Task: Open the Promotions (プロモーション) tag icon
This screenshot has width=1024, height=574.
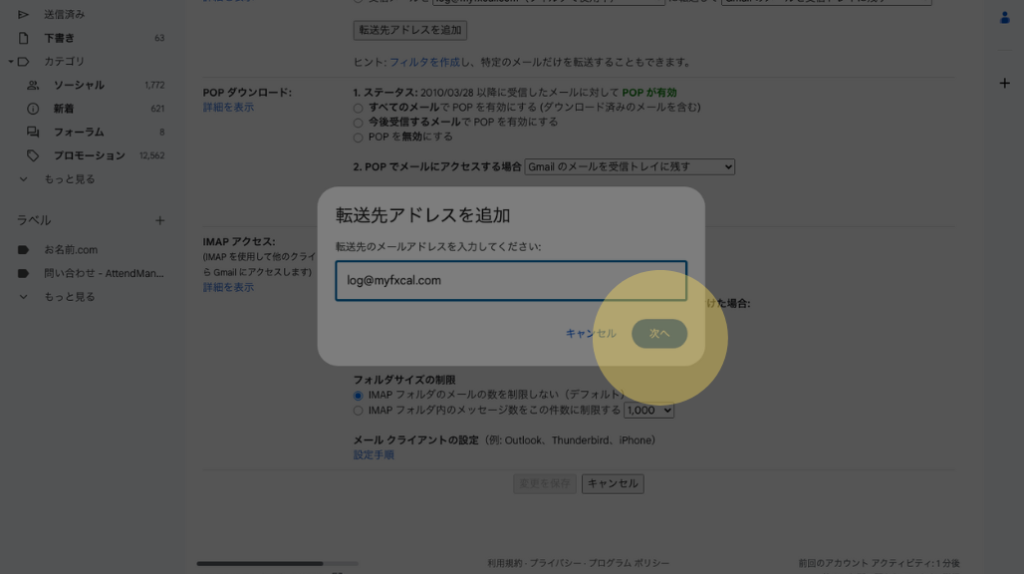Action: 33,156
